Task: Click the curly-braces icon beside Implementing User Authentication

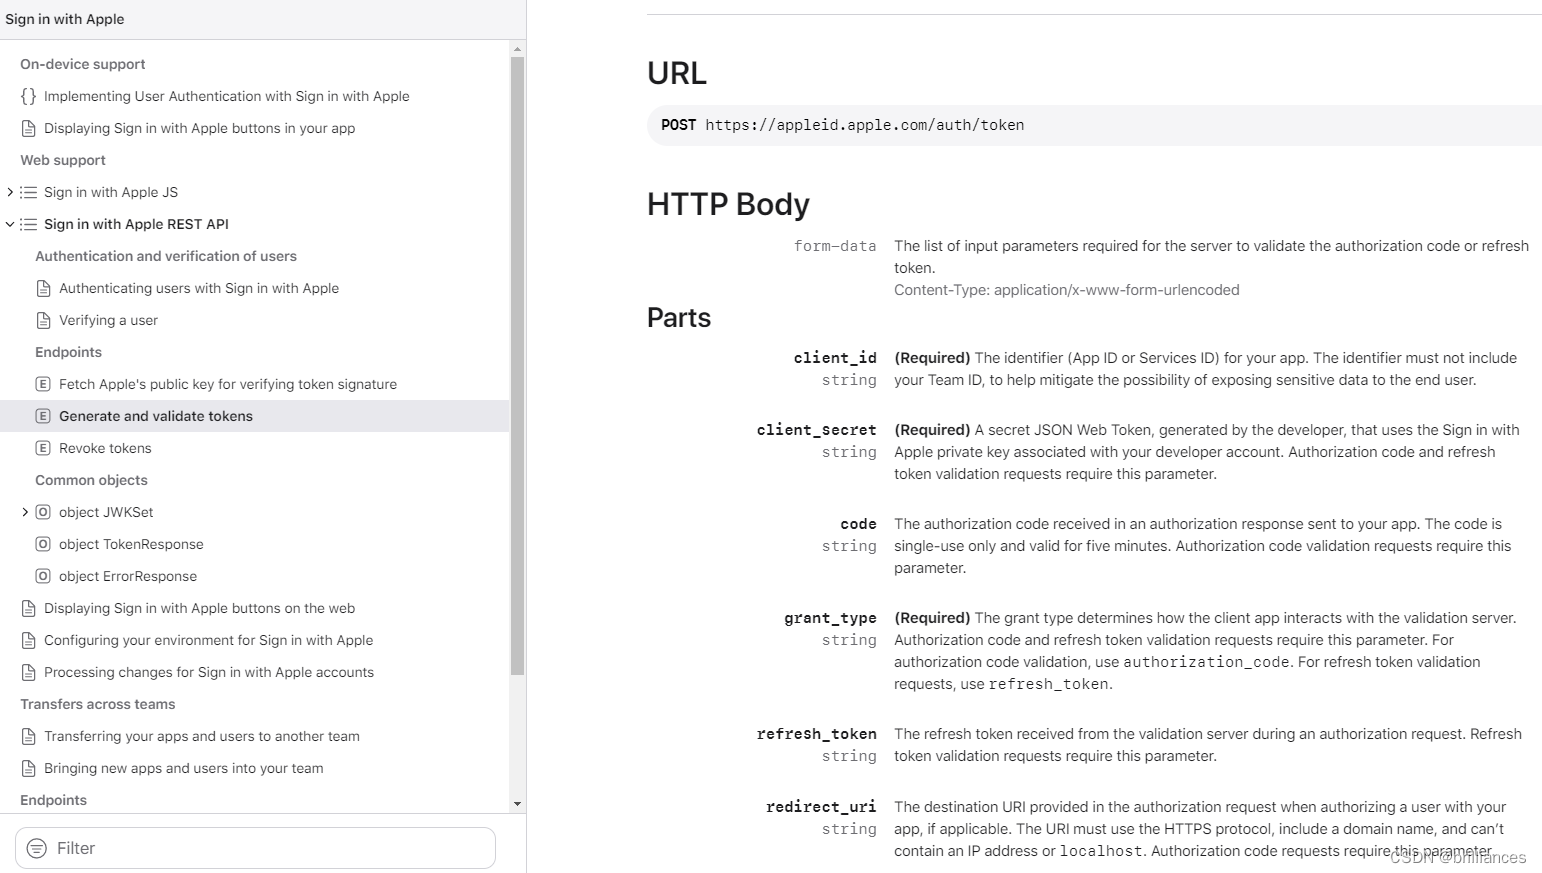Action: (28, 96)
